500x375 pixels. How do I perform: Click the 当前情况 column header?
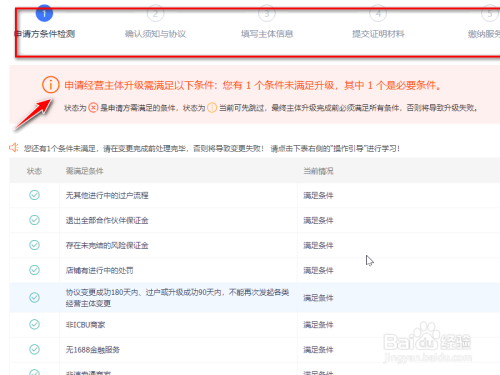[318, 171]
